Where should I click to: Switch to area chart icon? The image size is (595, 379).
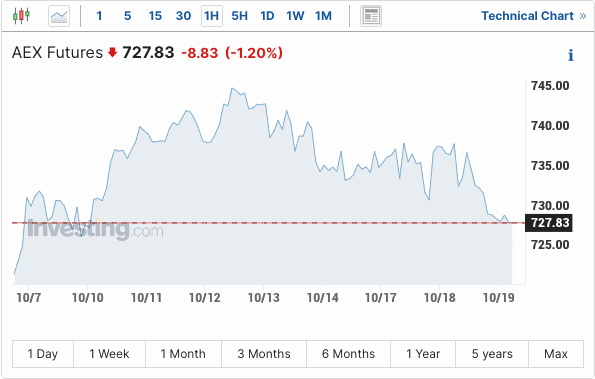click(59, 16)
